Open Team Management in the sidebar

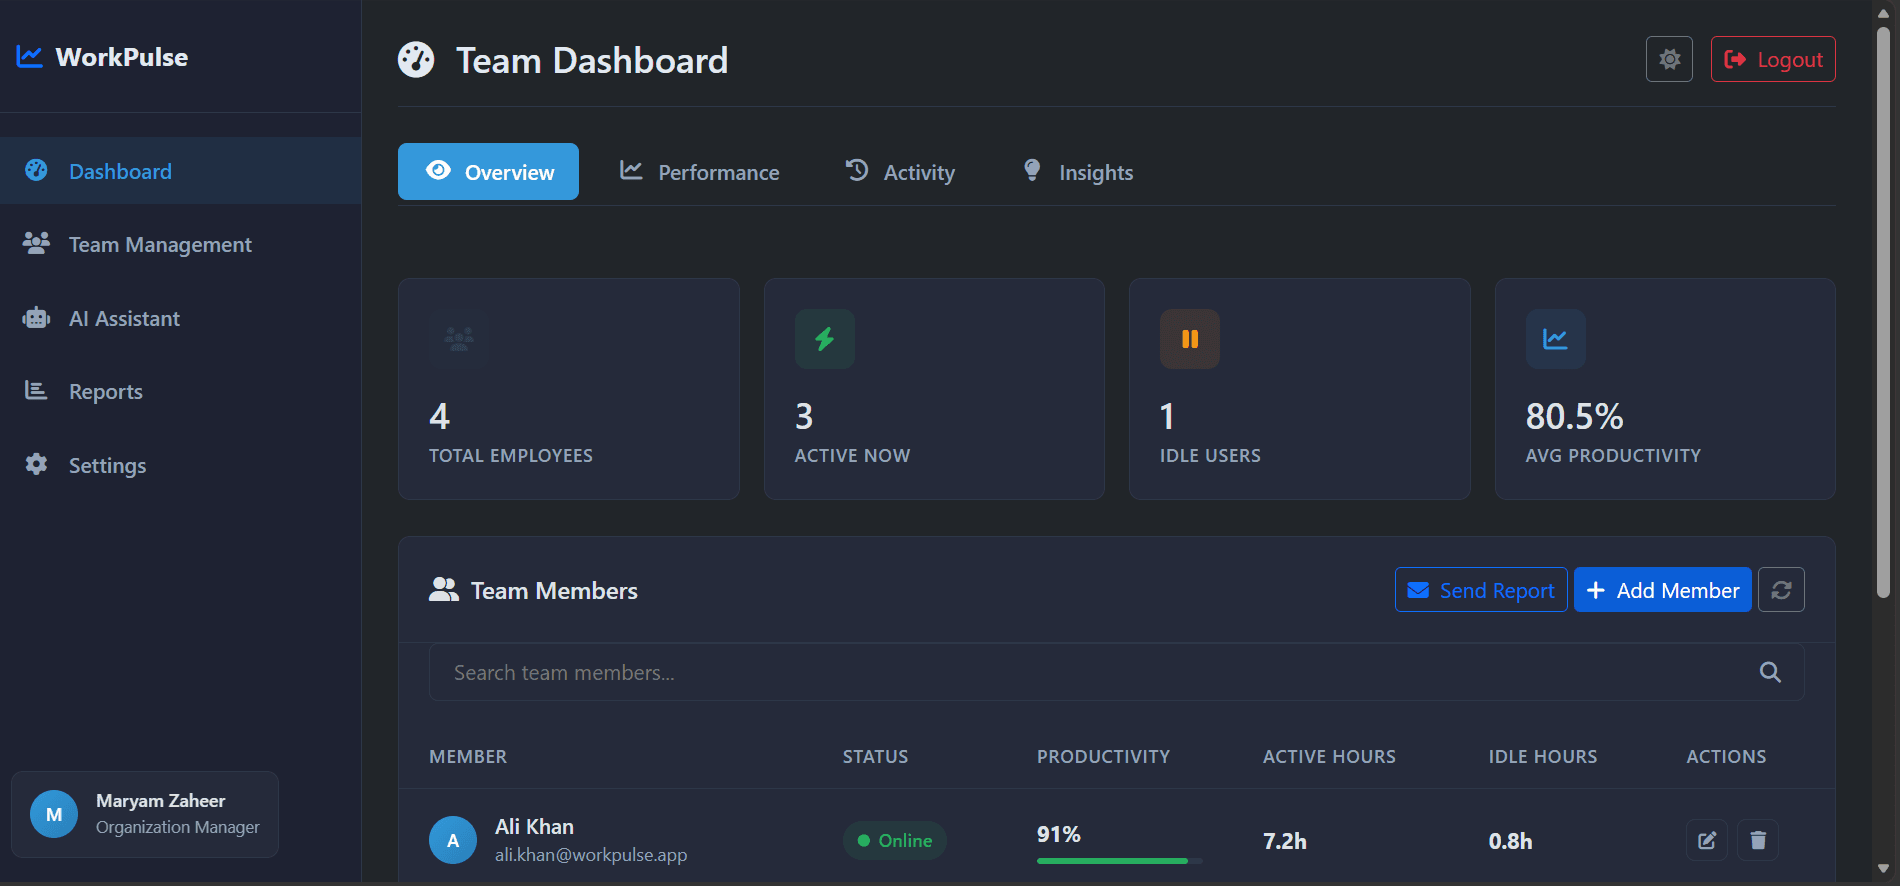pos(180,244)
